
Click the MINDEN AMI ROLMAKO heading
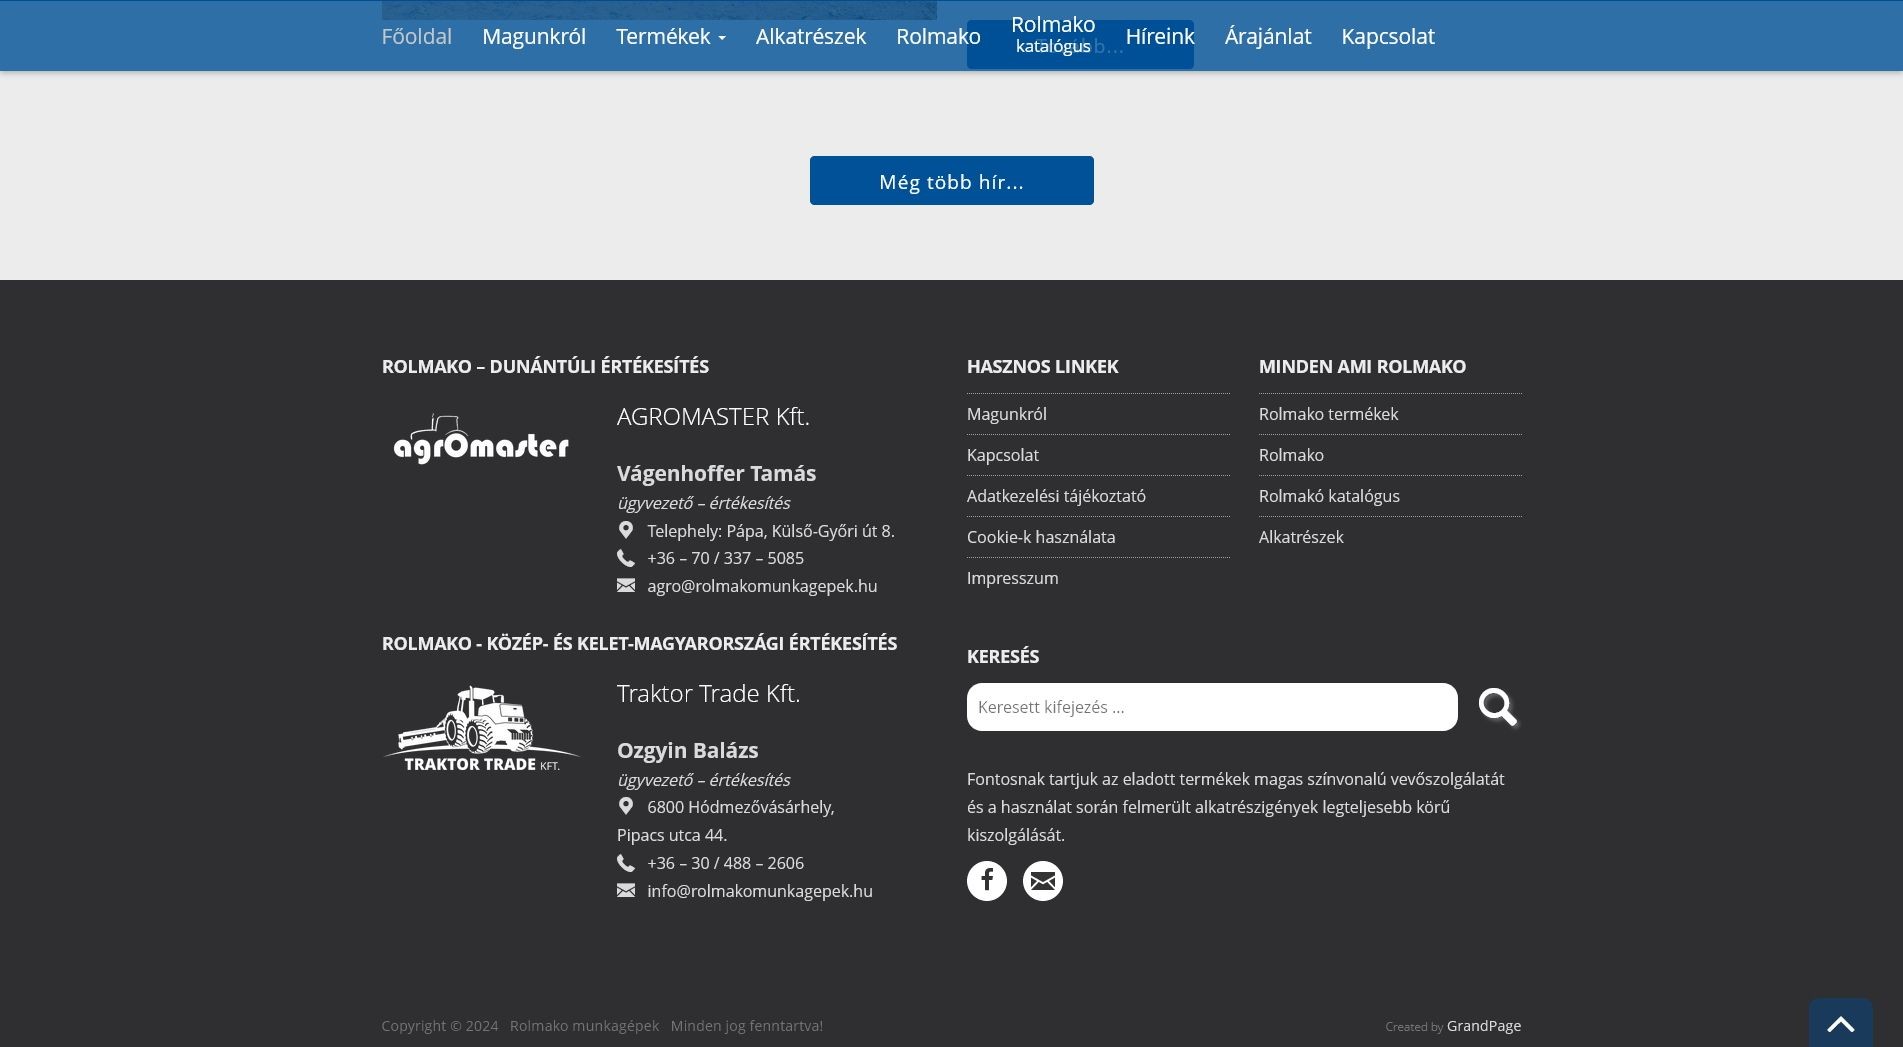coord(1362,366)
